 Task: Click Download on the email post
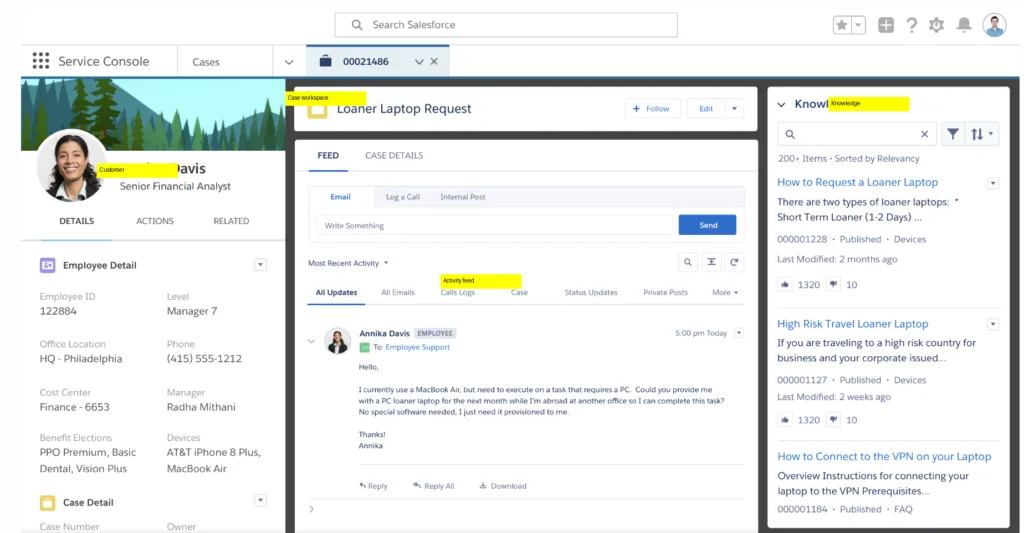pyautogui.click(x=503, y=486)
